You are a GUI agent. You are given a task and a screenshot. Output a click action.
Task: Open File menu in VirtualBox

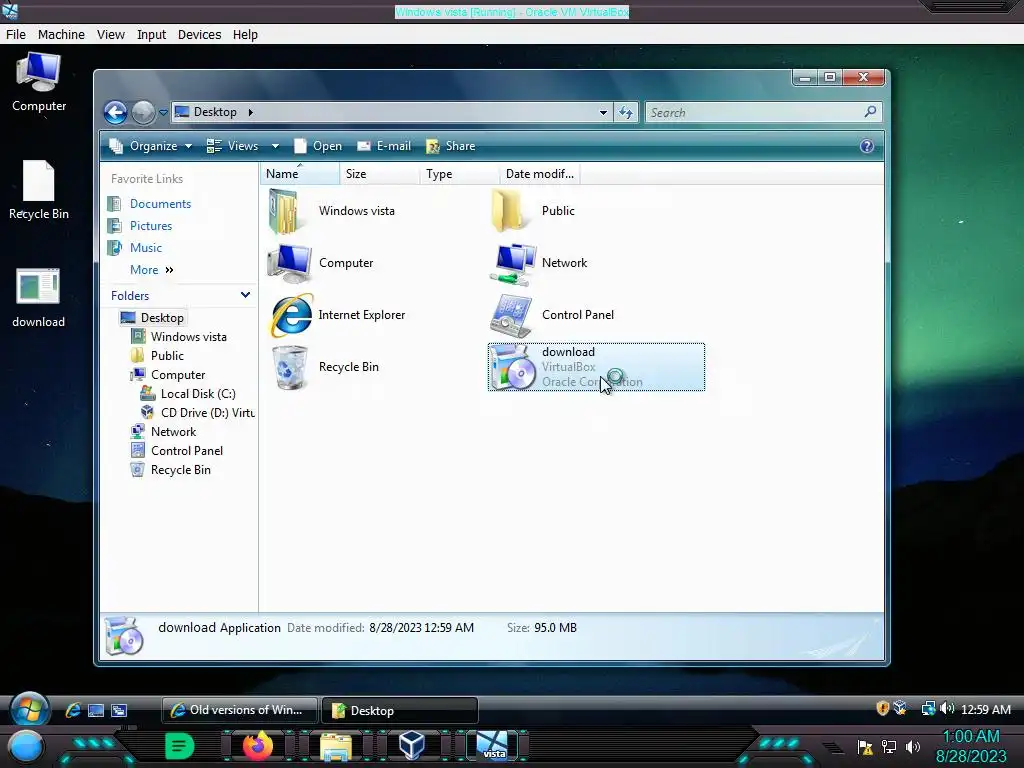click(16, 35)
